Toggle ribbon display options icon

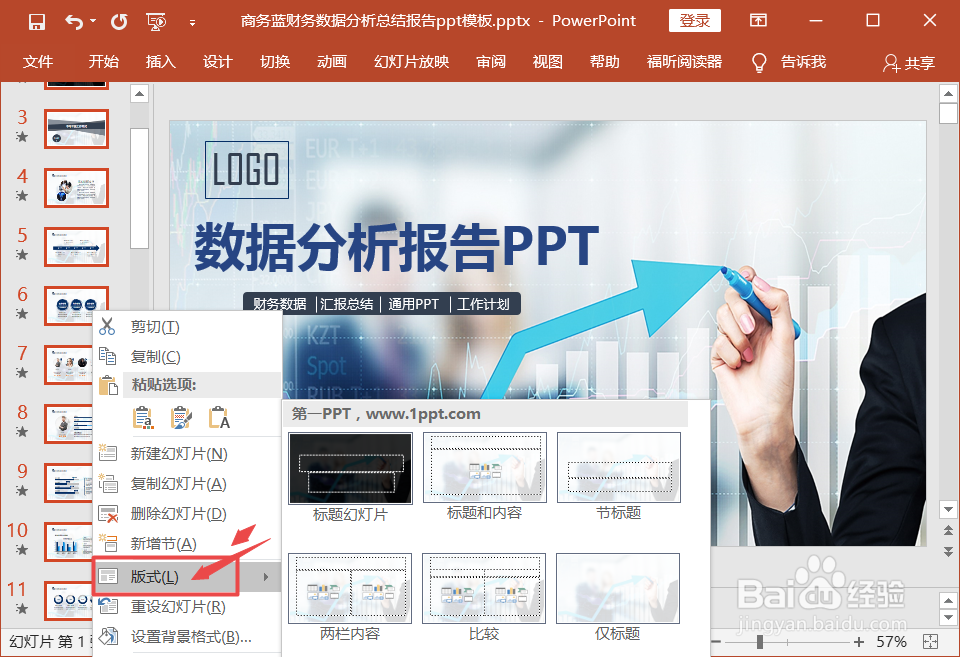click(x=758, y=21)
